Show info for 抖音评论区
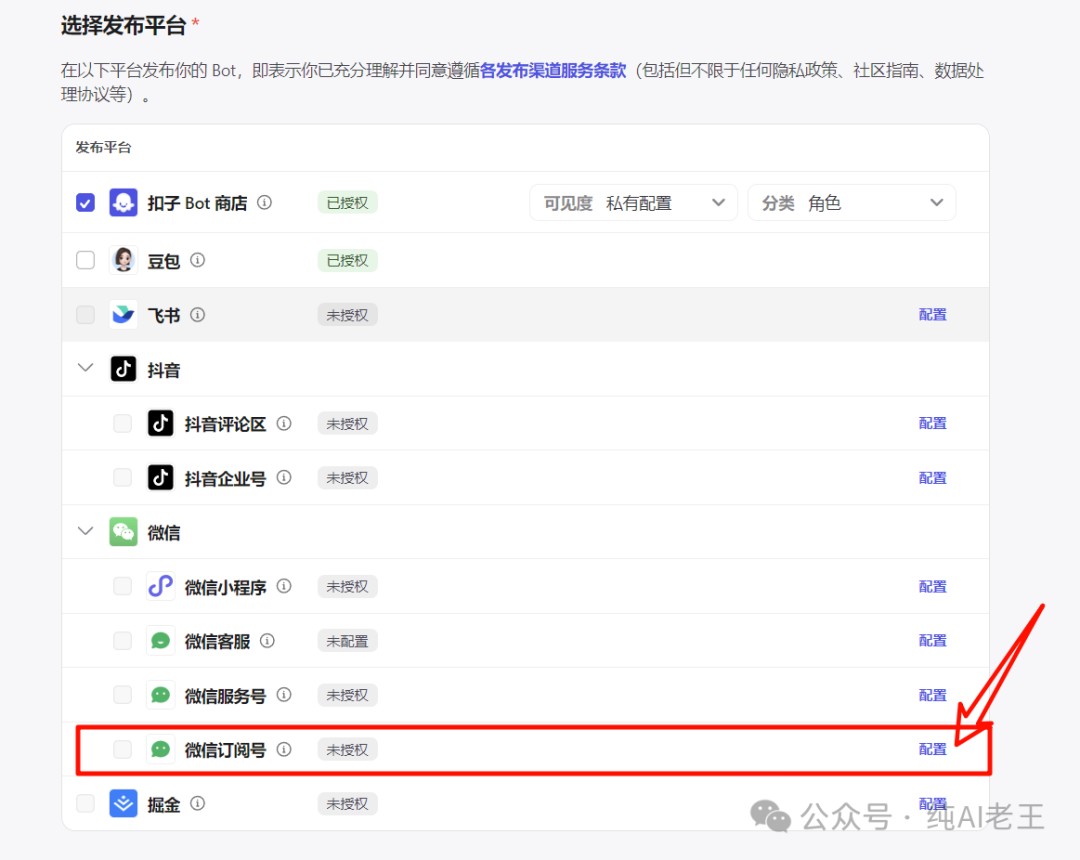1080x860 pixels. coord(284,423)
